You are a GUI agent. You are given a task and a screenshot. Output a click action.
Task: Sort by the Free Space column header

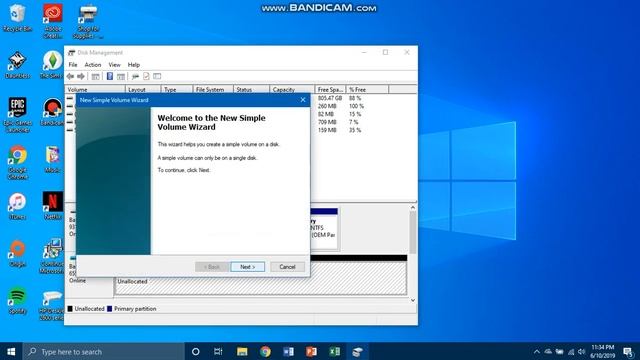[330, 89]
